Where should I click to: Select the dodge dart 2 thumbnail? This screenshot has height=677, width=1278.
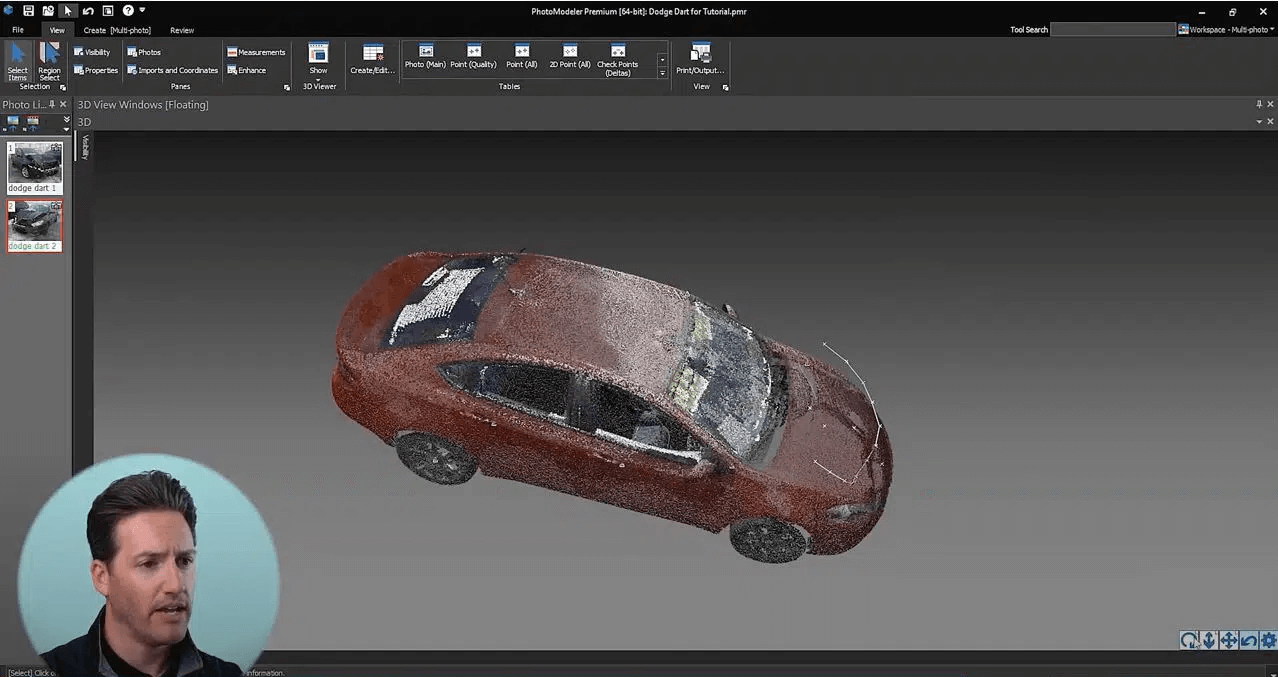tap(35, 226)
